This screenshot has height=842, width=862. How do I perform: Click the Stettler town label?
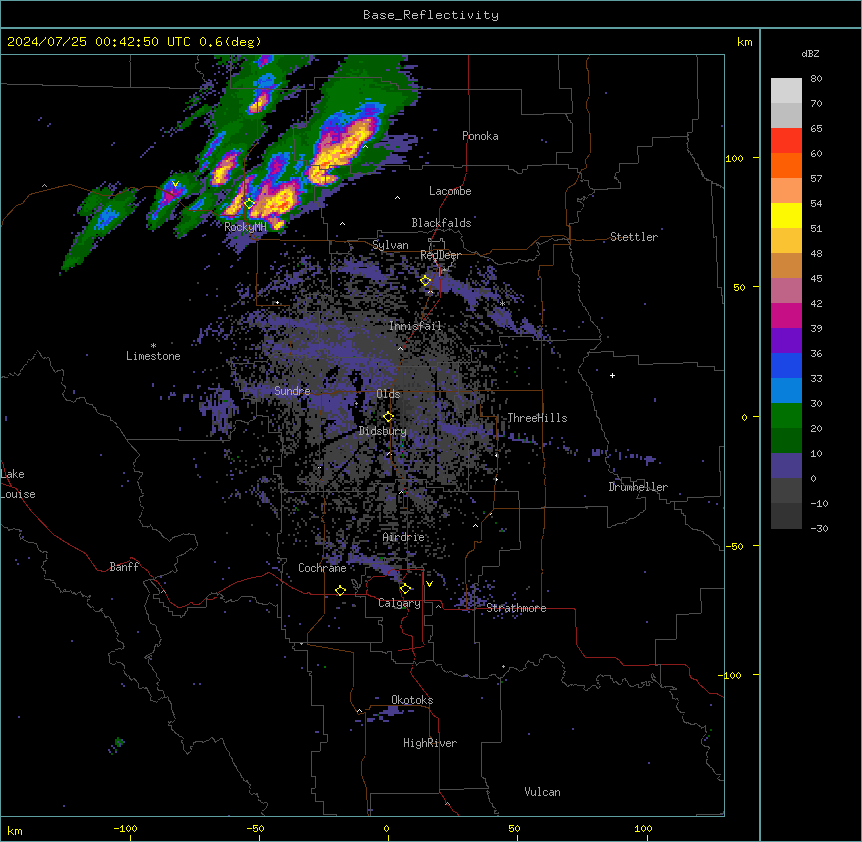click(634, 237)
